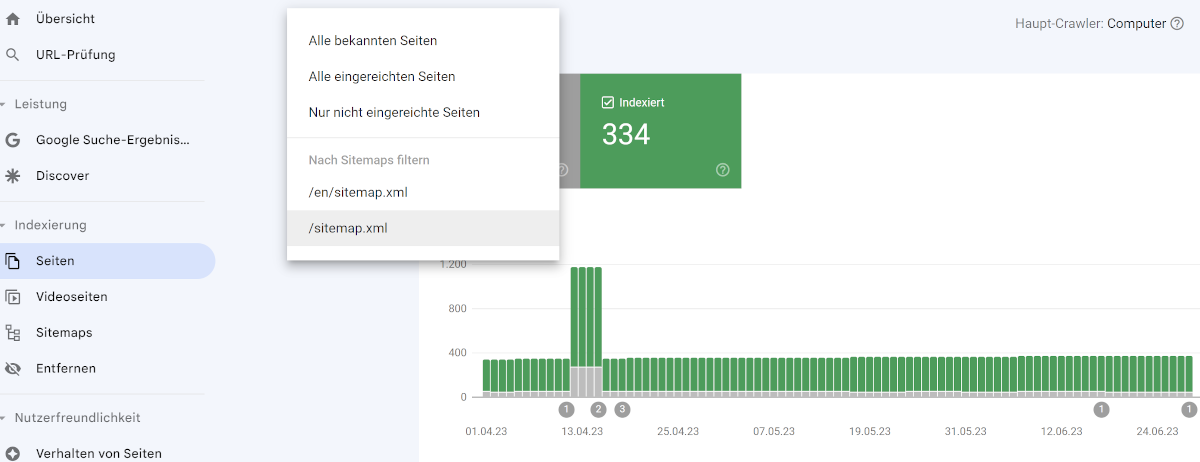Collapse the Nutzerfreundlichkeit section
The width and height of the screenshot is (1200, 462).
[x=4, y=418]
